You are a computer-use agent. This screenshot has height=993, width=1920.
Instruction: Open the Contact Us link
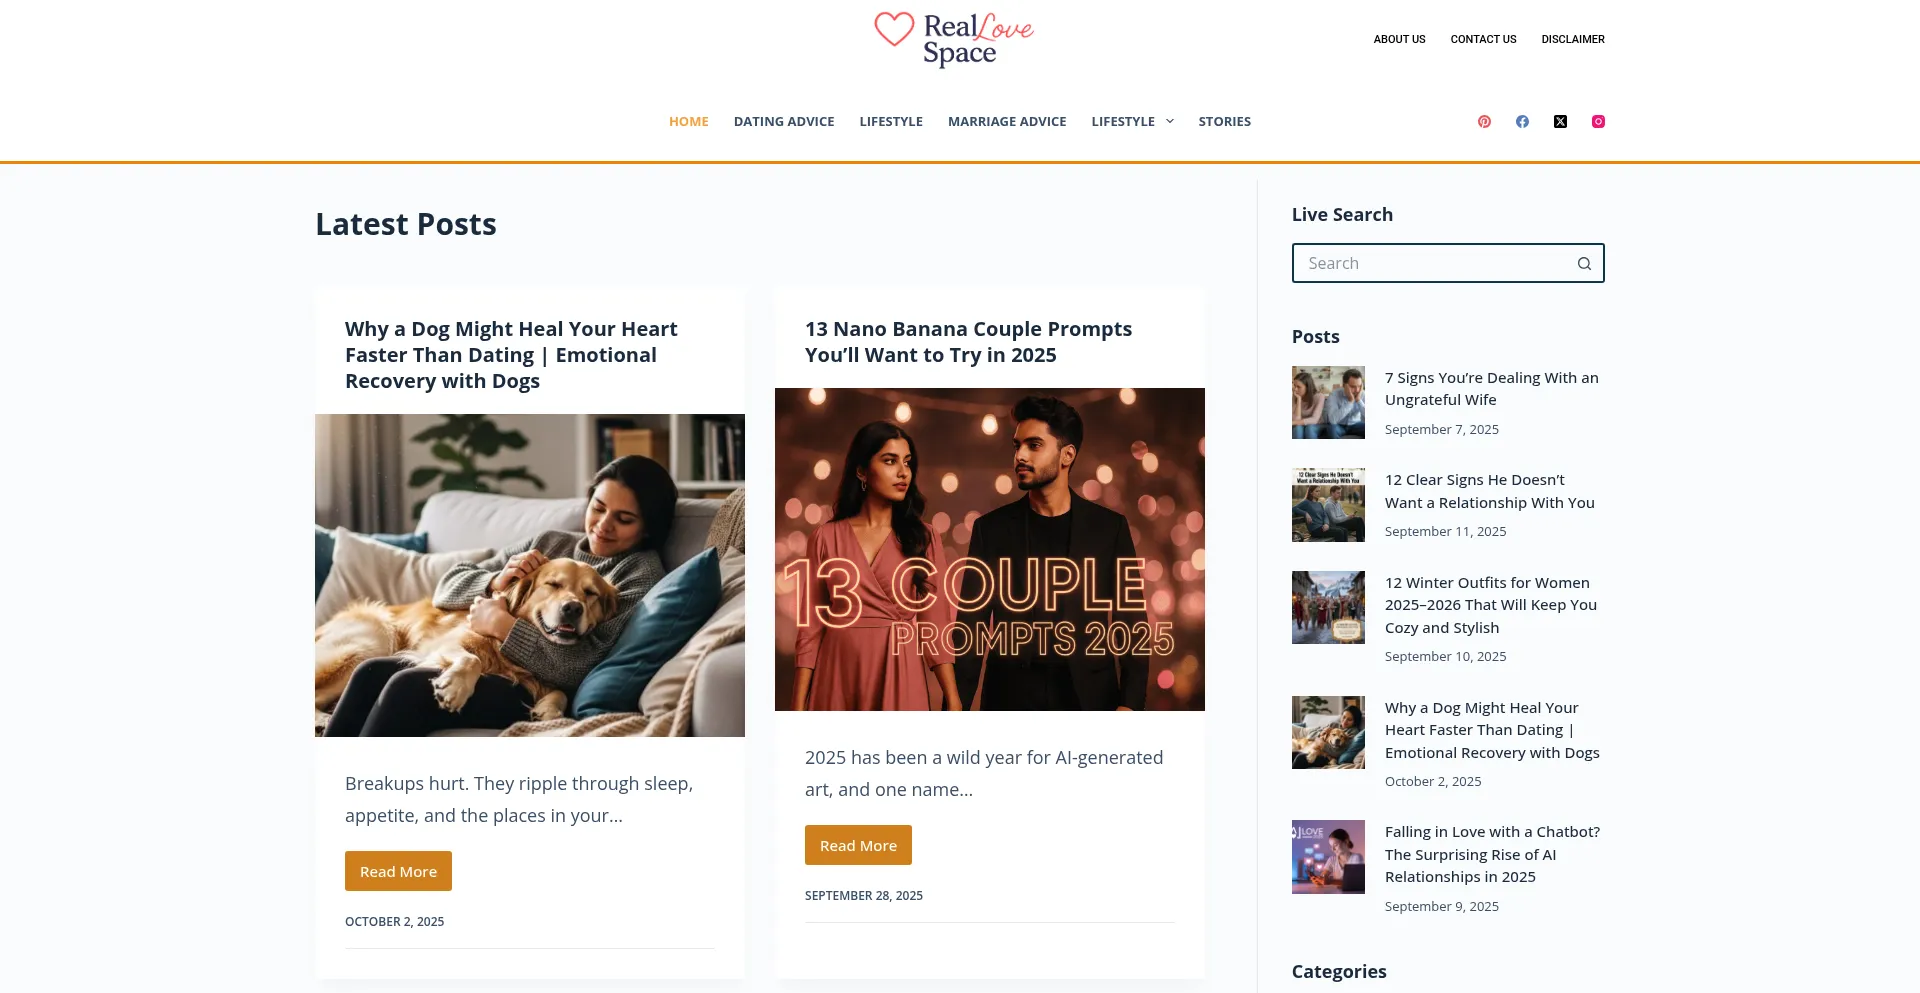coord(1483,39)
